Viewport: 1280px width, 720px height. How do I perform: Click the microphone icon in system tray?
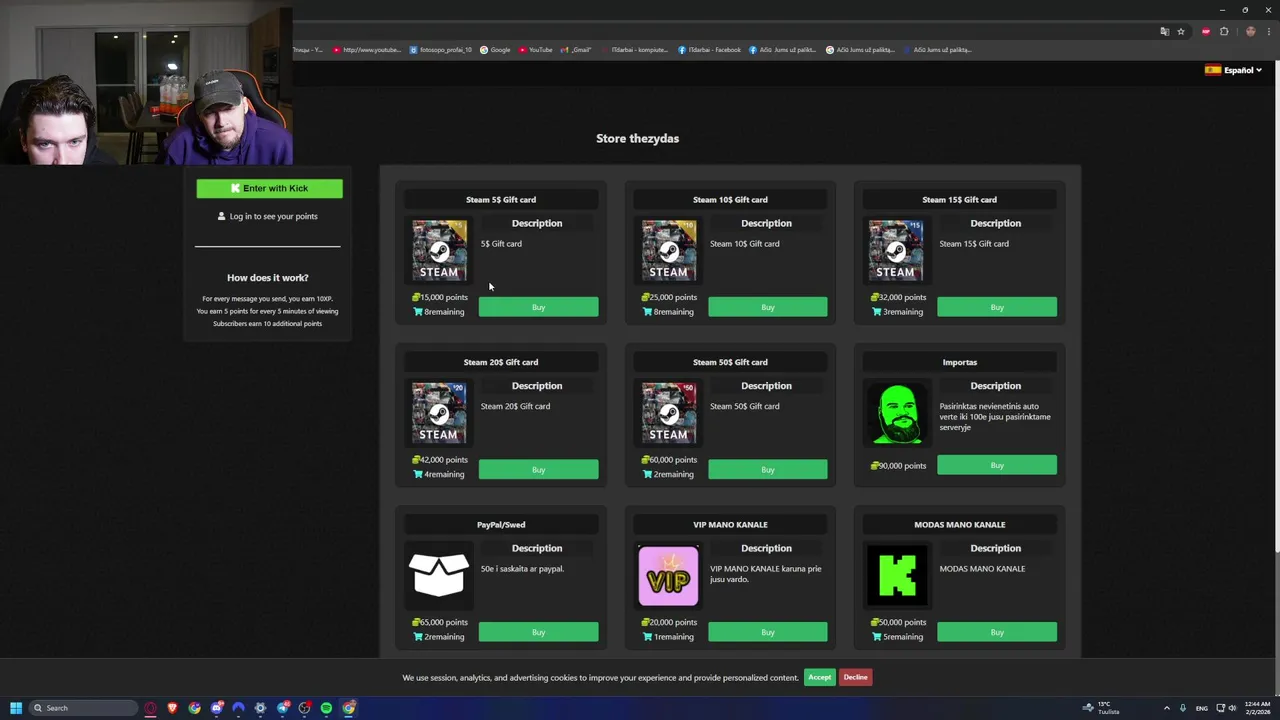[1183, 708]
